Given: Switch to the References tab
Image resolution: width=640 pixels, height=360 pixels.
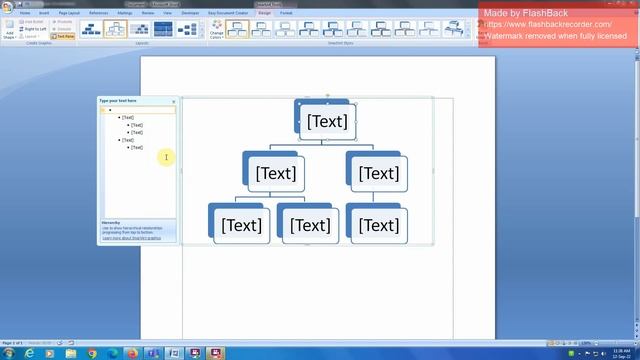Looking at the screenshot, I should coord(98,13).
